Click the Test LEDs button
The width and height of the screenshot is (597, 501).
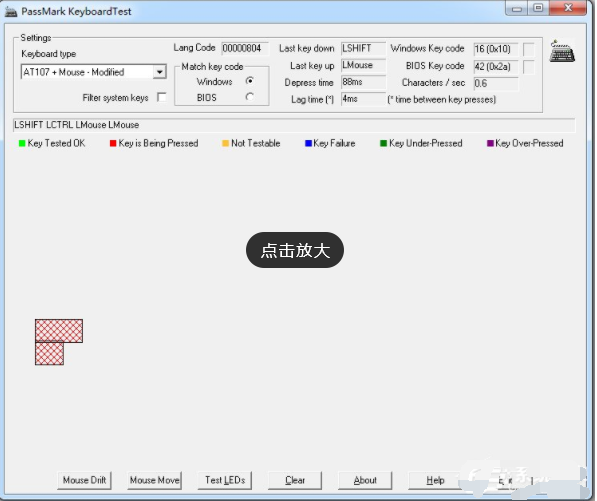coord(225,480)
